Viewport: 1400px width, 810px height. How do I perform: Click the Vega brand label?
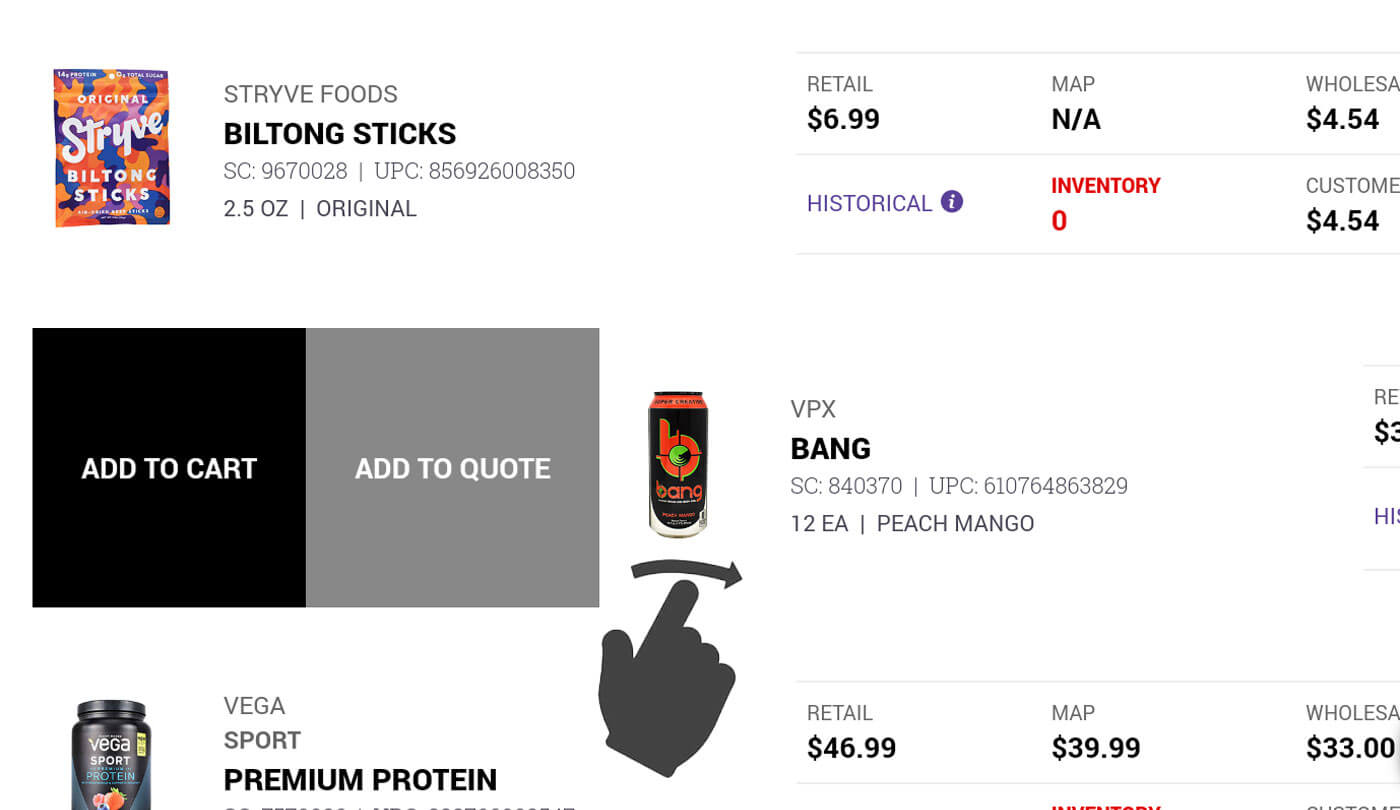pos(254,706)
